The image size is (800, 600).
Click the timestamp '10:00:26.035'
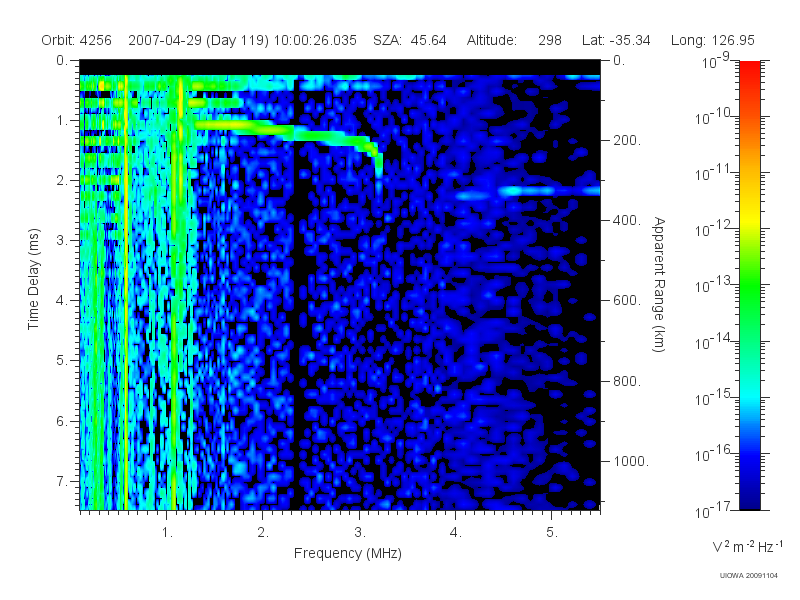click(x=315, y=40)
